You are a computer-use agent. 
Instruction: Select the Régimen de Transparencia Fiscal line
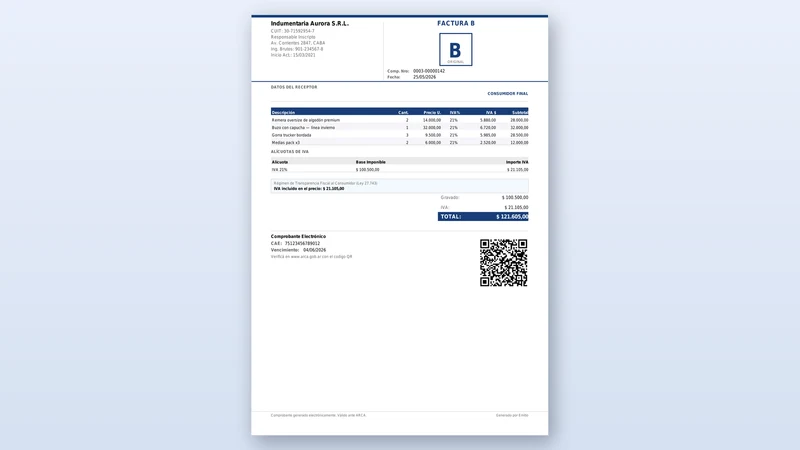[x=326, y=183]
